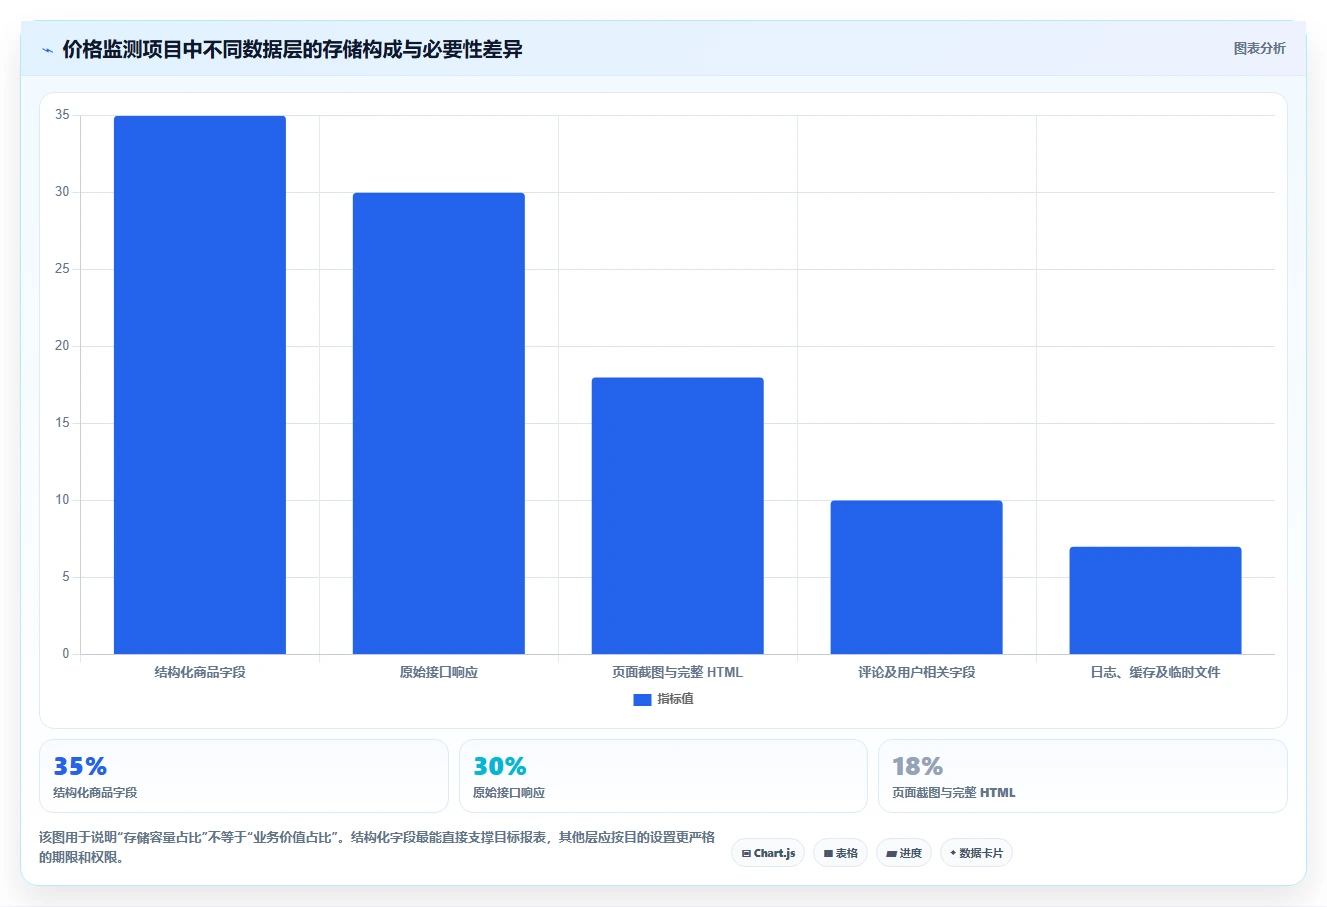Click the x-axis label 页面截图与完整 HTML
Viewport: 1327px width, 907px height.
tap(678, 672)
